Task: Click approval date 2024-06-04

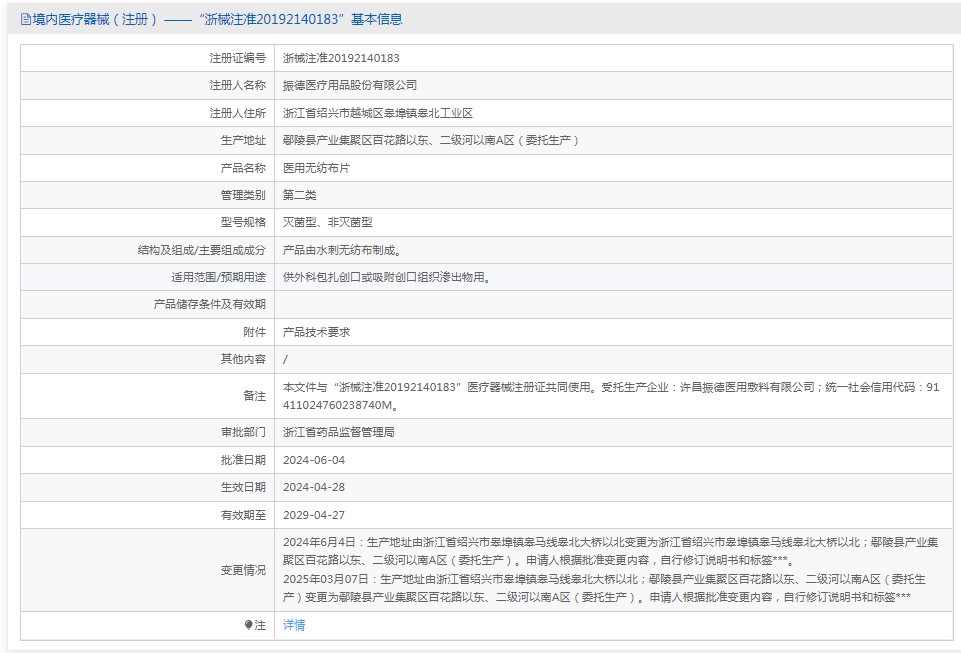Action: [314, 460]
